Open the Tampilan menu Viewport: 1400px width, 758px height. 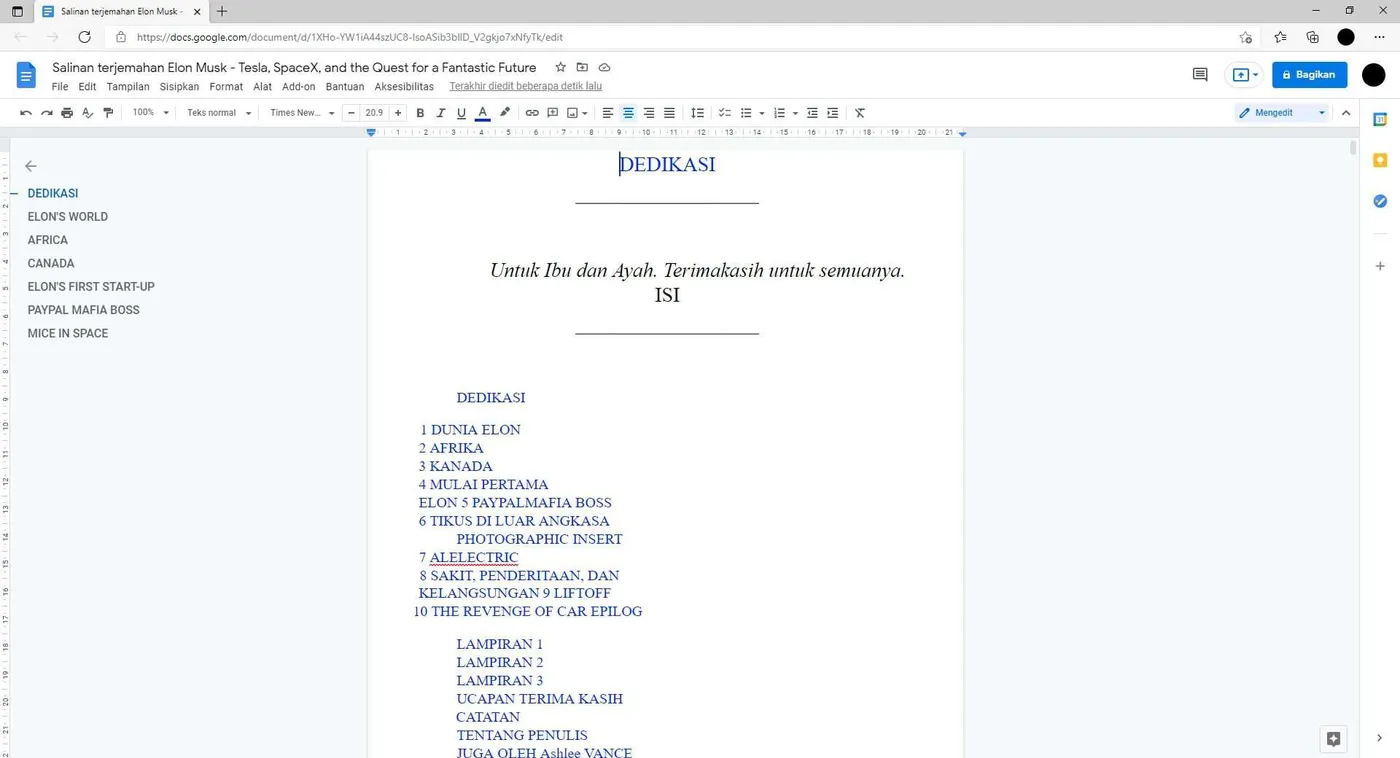(x=128, y=87)
